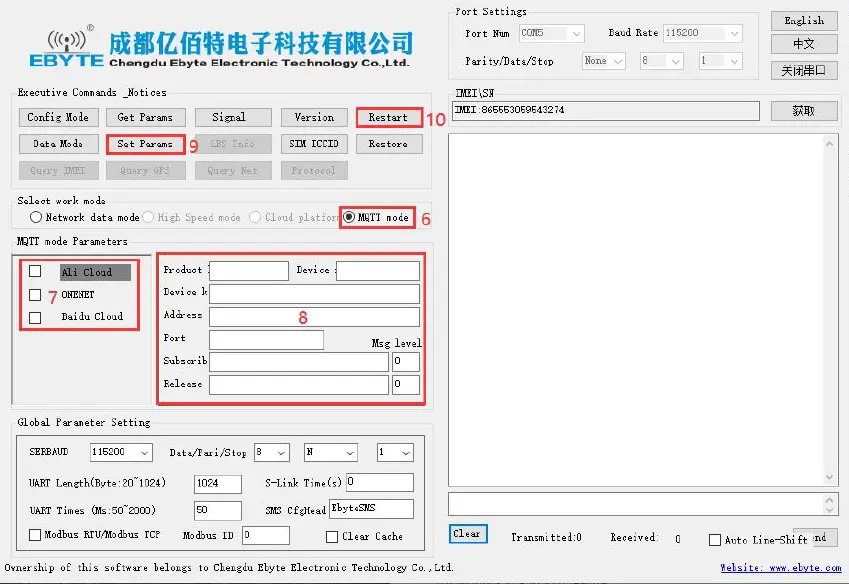Click the "Transmitted:0" counter text

pos(546,537)
